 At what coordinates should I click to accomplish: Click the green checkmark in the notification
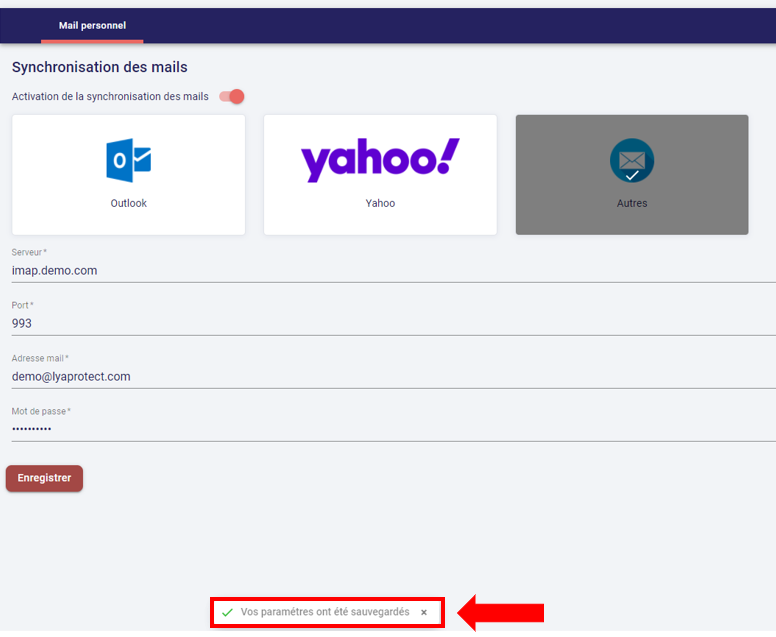point(227,612)
